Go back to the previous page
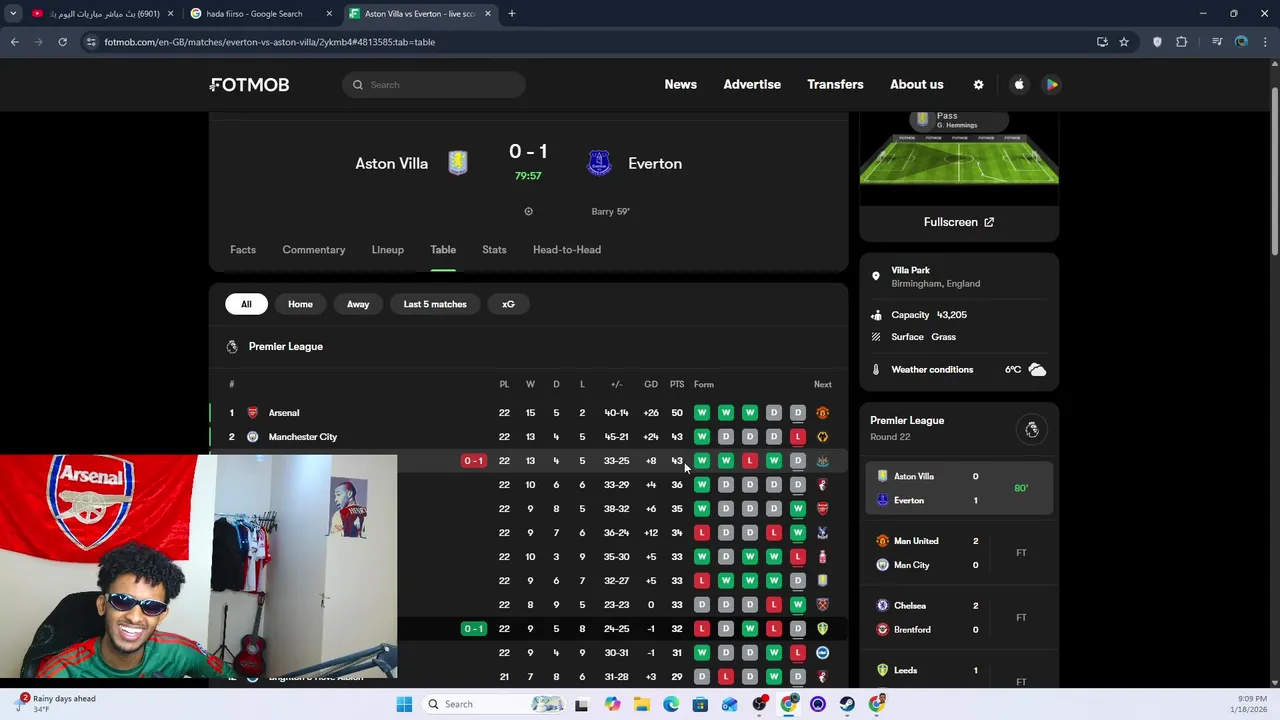The width and height of the screenshot is (1280, 720). 14,42
